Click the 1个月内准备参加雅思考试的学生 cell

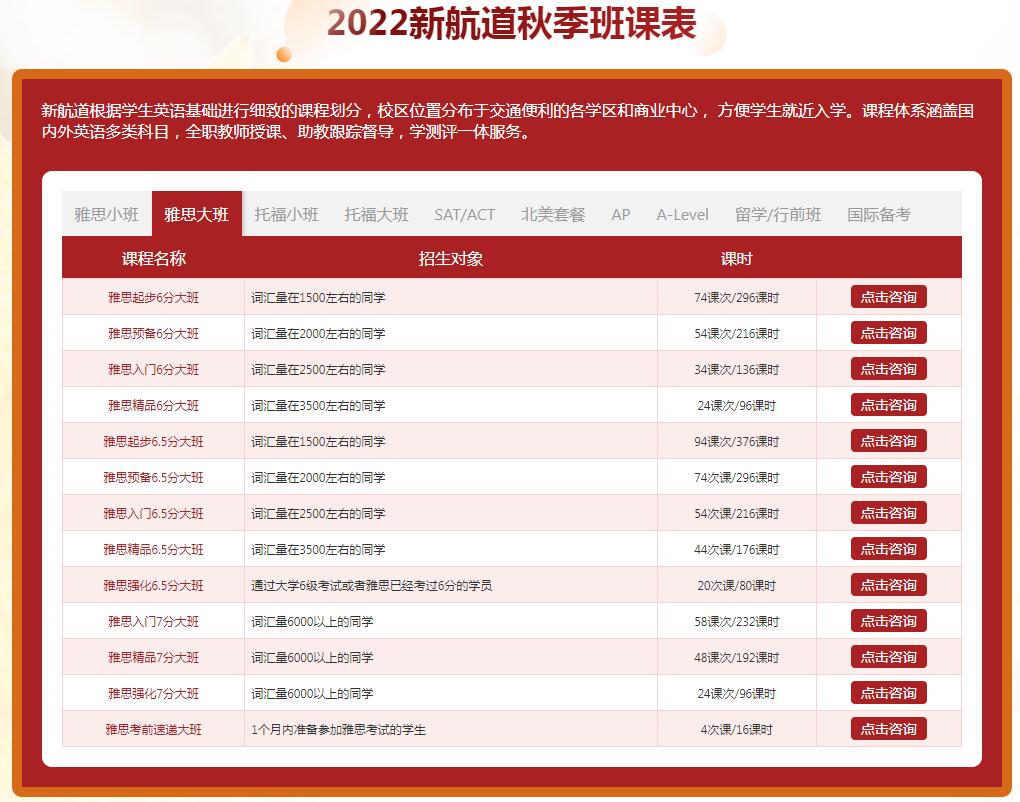[x=451, y=730]
